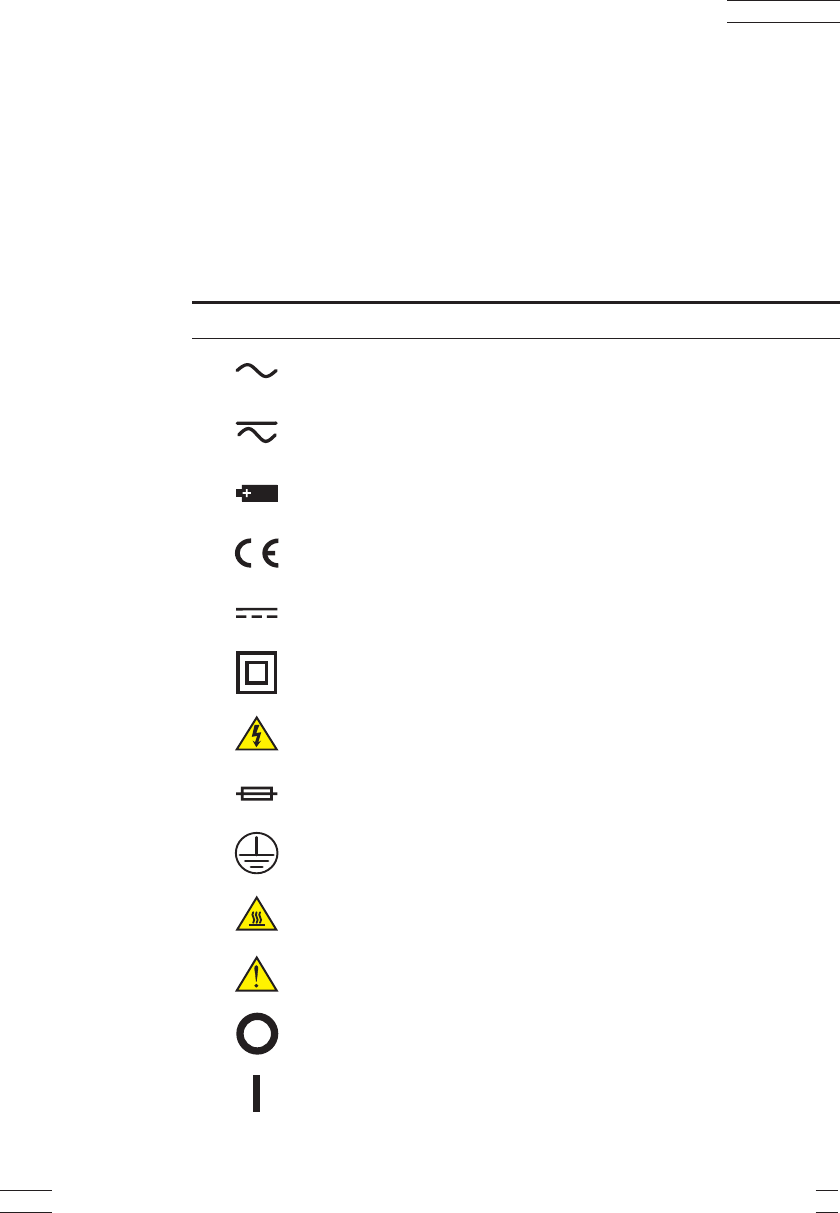
Task: Click the thick rule above the table
Action: pyautogui.click(x=515, y=301)
